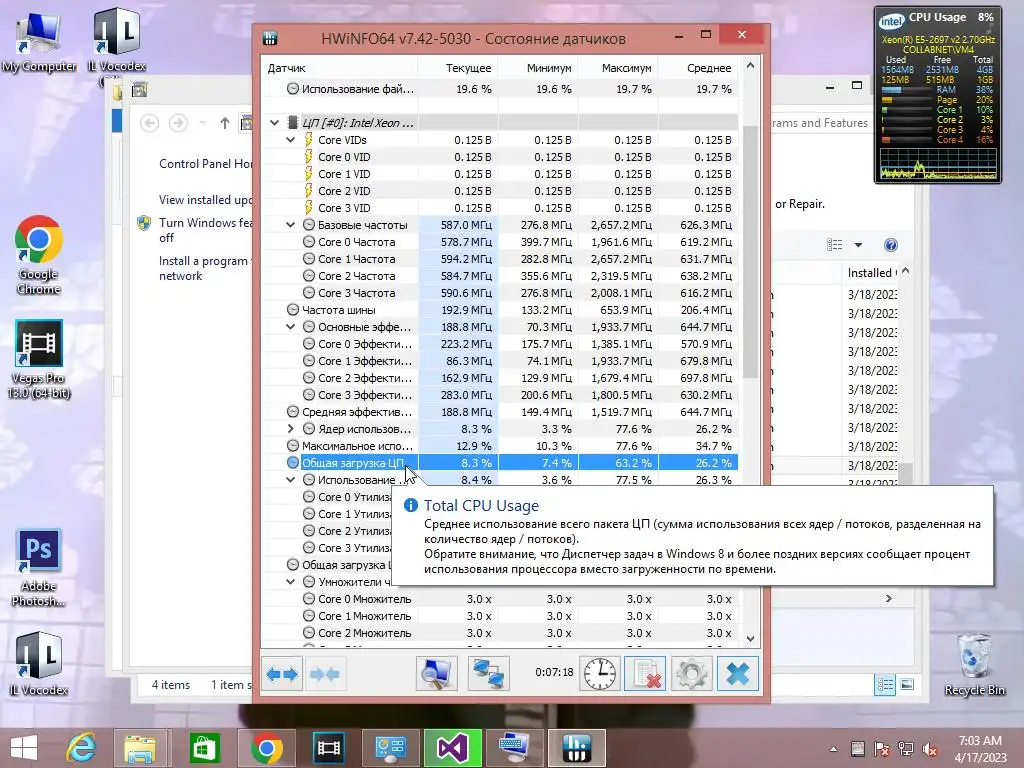Select the Максимальное испо... row
Viewport: 1024px width, 768px height.
pos(500,446)
